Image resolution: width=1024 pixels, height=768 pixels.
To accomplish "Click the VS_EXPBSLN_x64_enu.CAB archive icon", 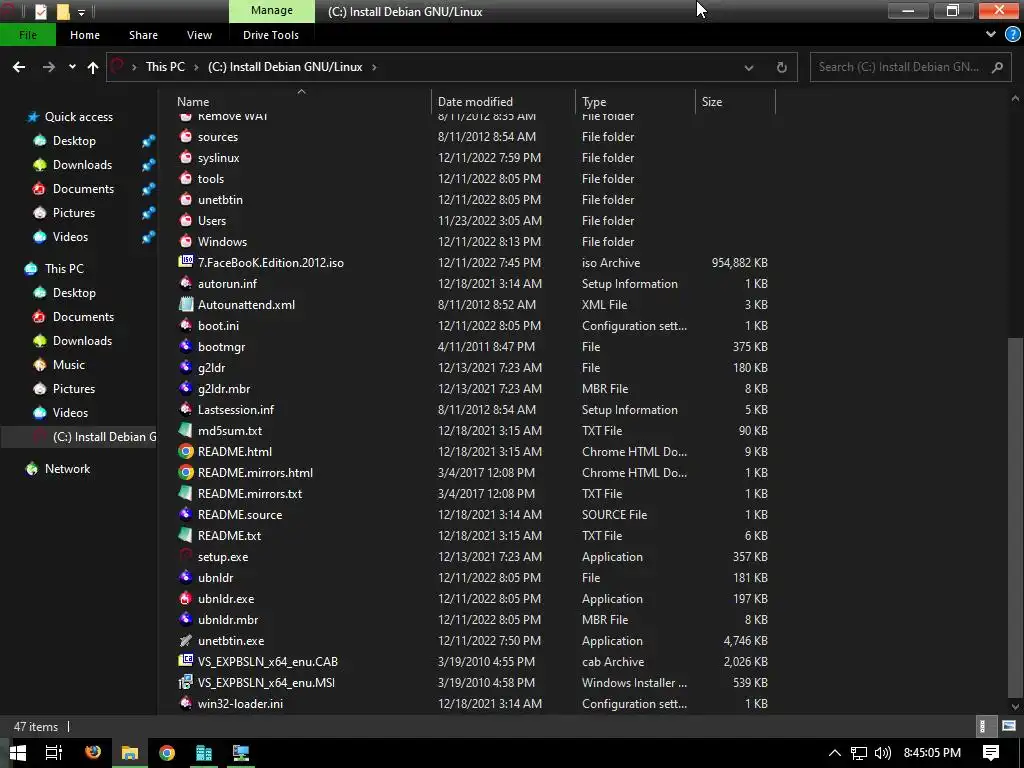I will [186, 661].
